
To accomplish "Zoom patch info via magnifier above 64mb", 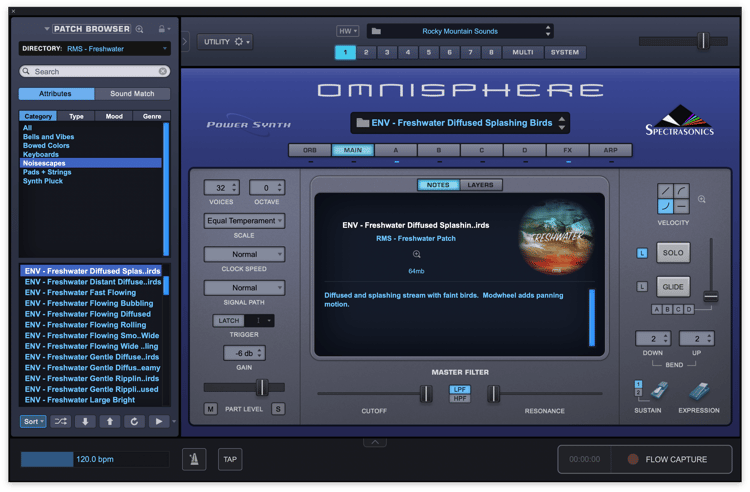I will tap(417, 254).
